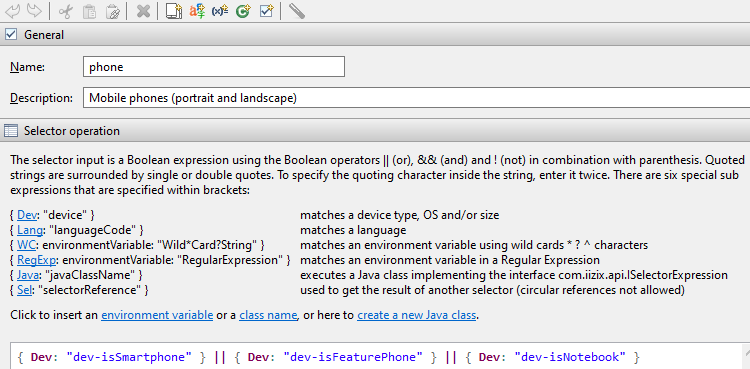The image size is (750, 369).
Task: Click the Description input field
Action: tap(416, 98)
